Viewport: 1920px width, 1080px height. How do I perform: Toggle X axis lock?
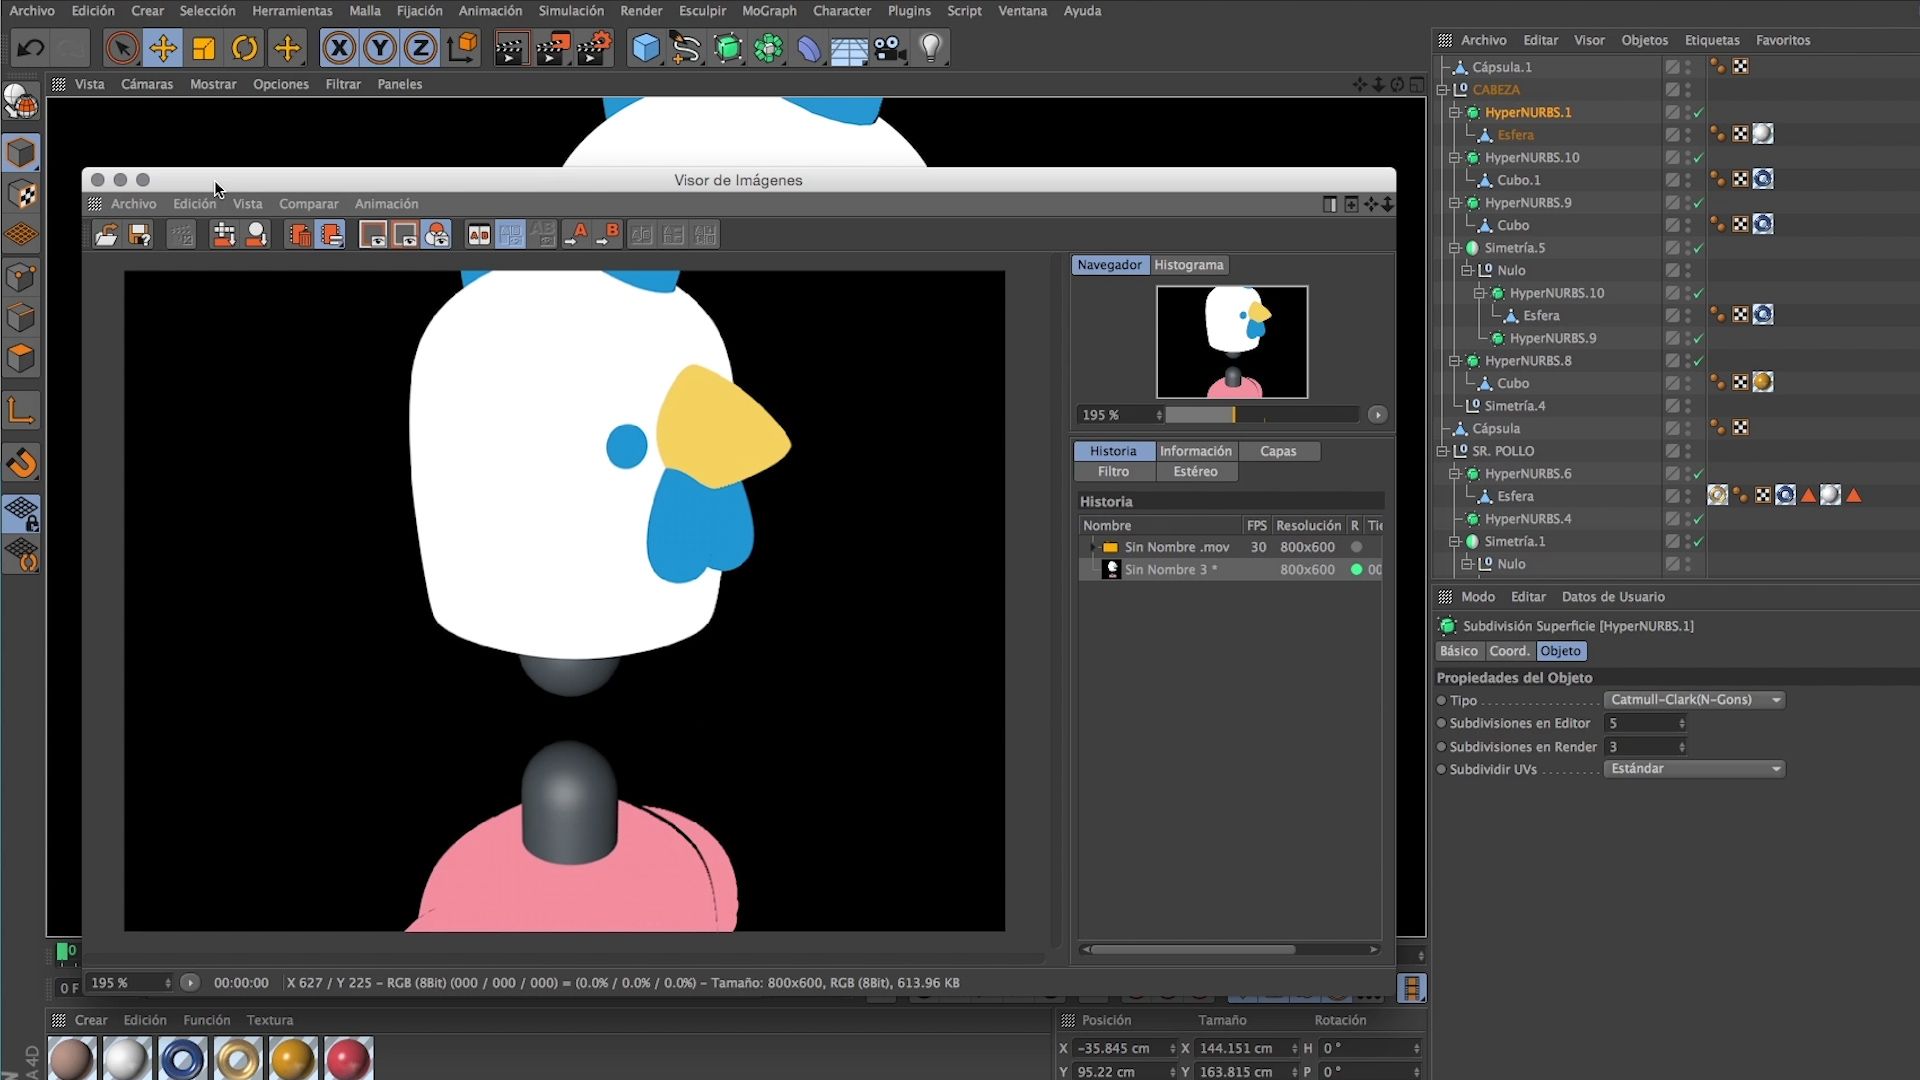(339, 47)
